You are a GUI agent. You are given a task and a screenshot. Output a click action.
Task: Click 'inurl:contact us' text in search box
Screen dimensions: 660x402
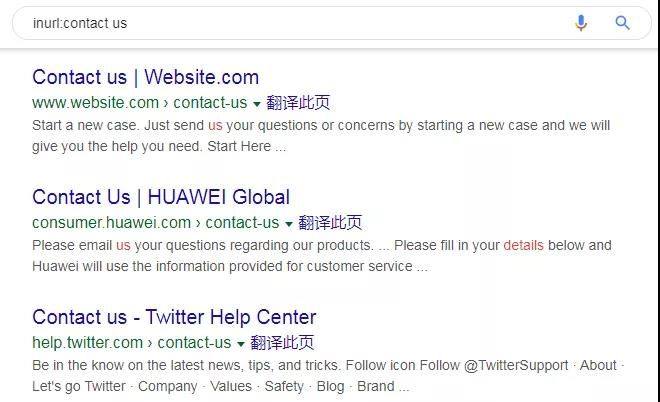tap(80, 23)
